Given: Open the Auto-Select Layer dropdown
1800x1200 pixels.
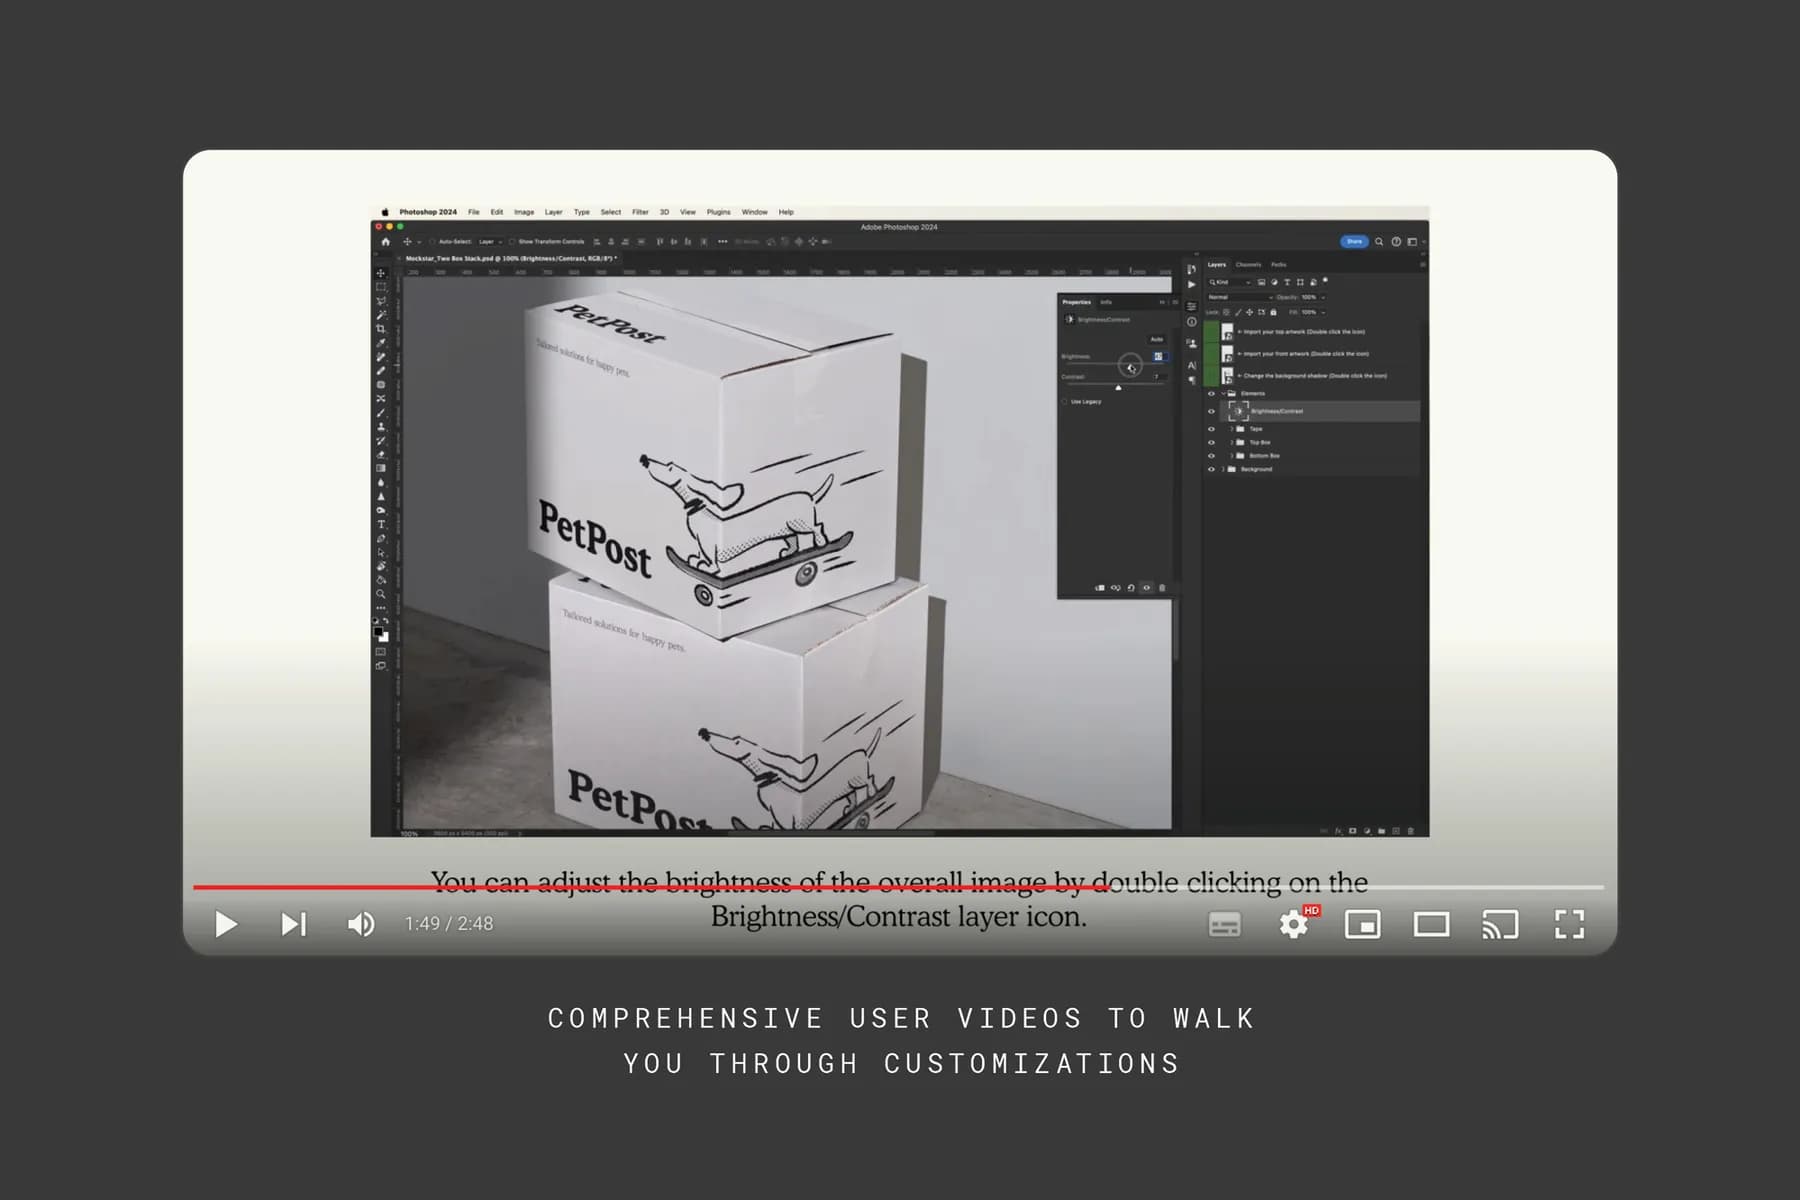Looking at the screenshot, I should (x=489, y=241).
